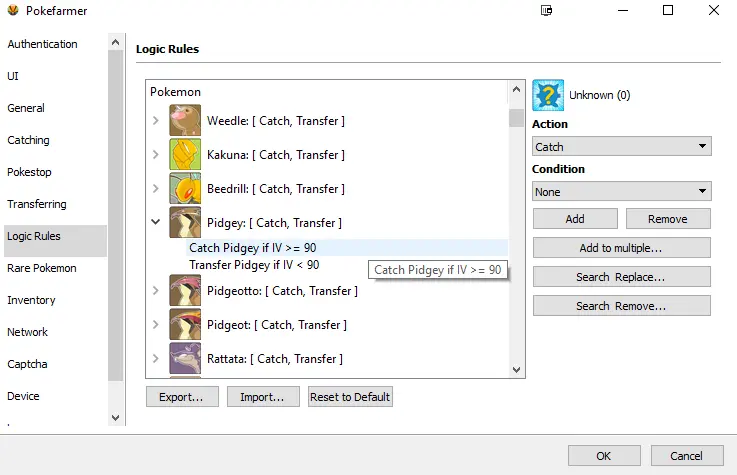
Task: Expand the Pidgeotto rule tree node
Action: [x=156, y=291]
